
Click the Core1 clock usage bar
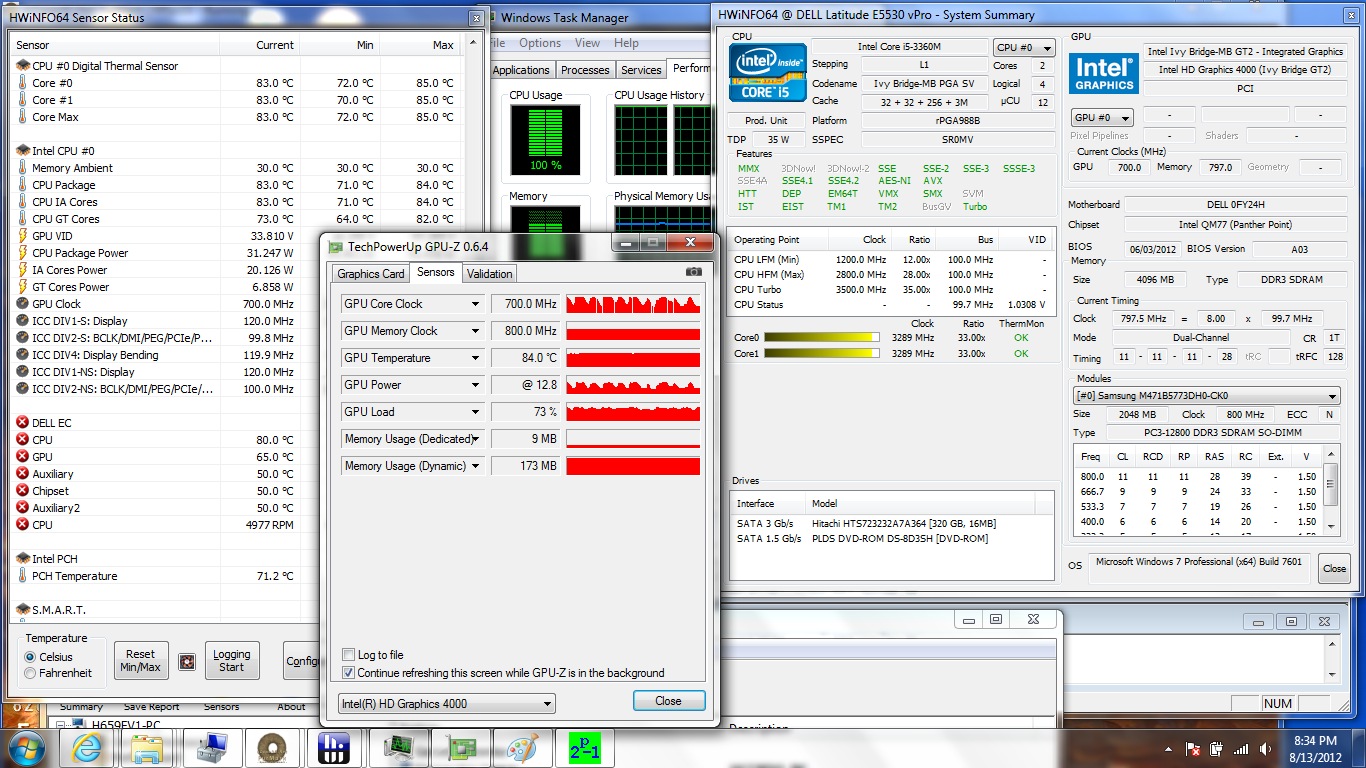click(821, 354)
